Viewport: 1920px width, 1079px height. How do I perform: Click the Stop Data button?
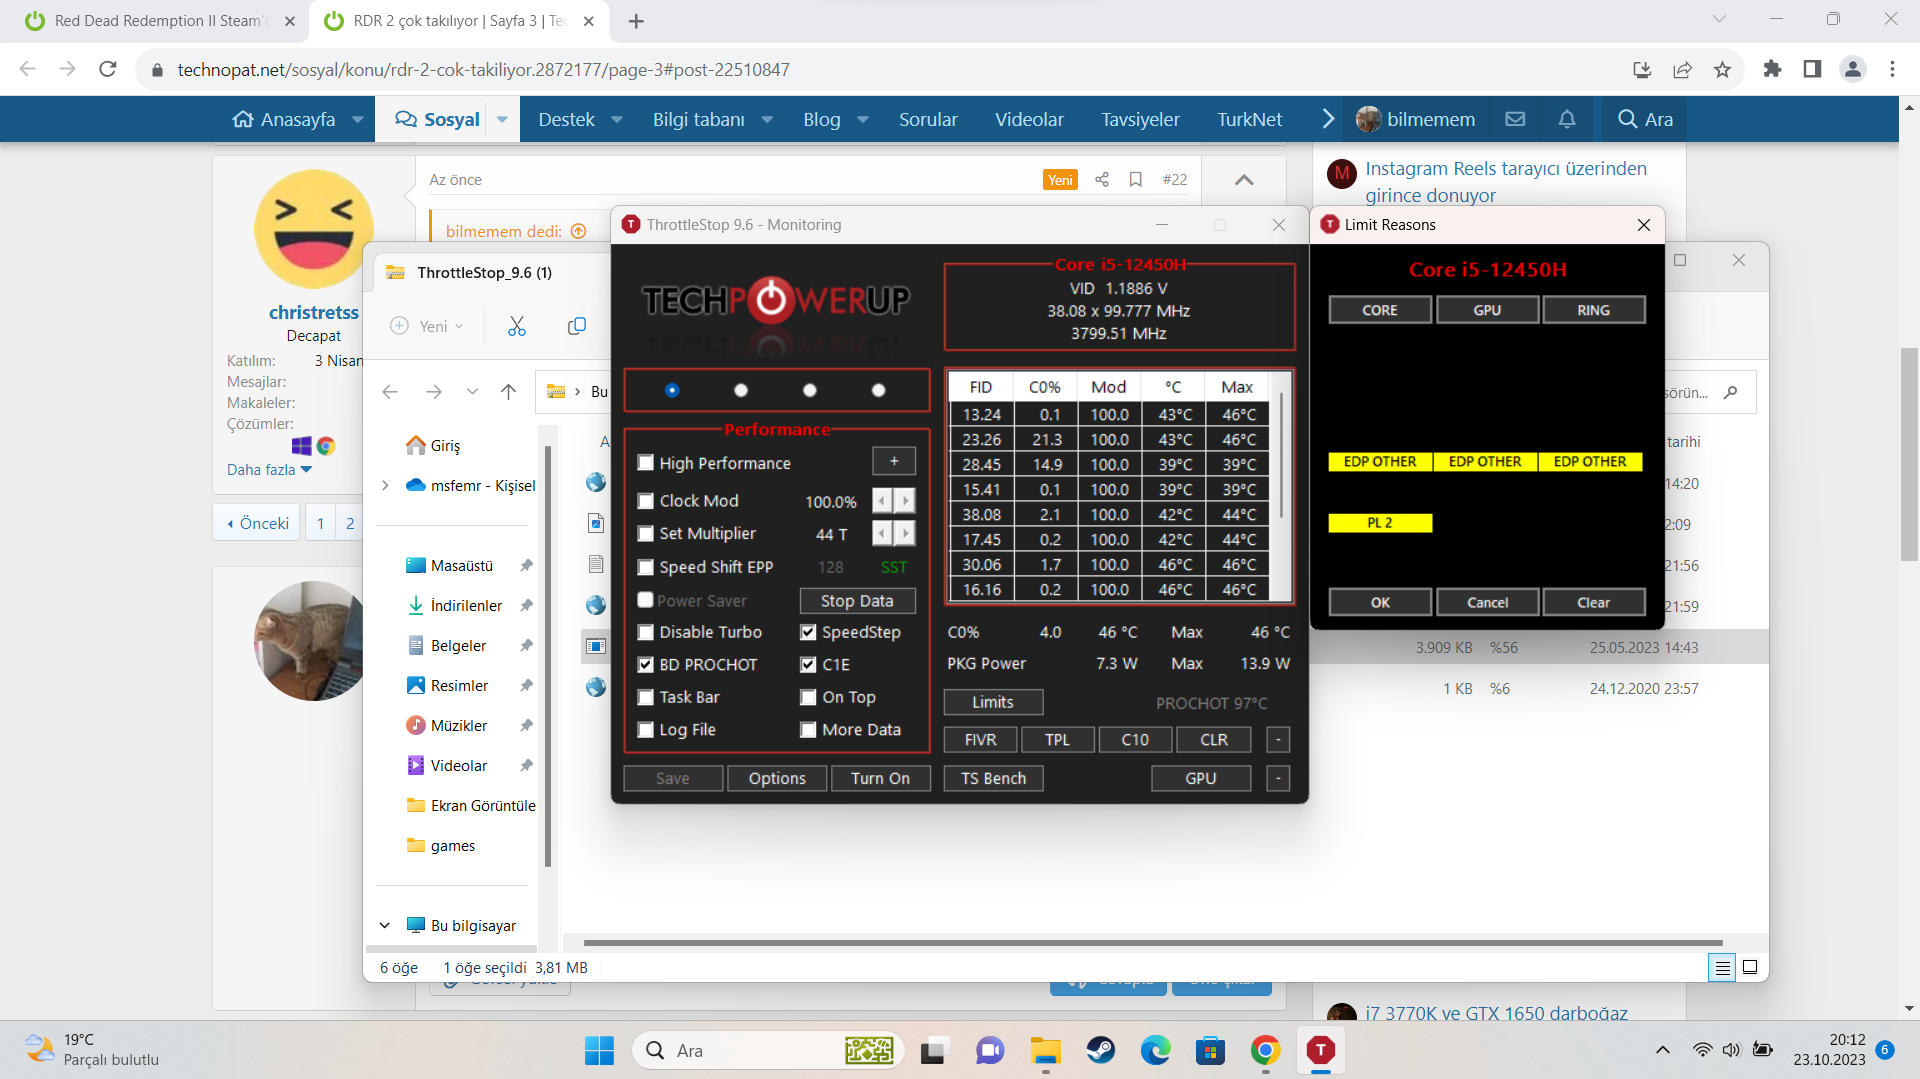pyautogui.click(x=856, y=600)
